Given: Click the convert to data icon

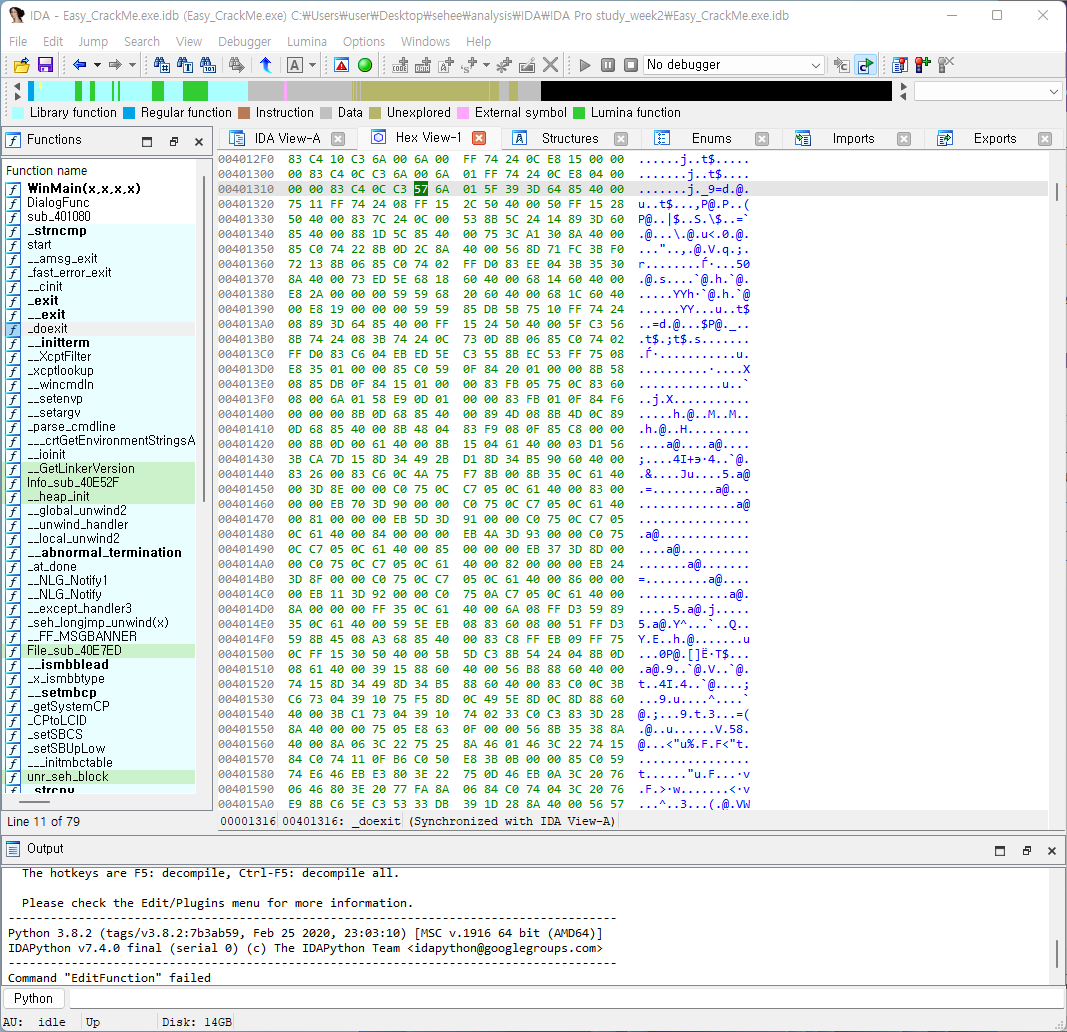Looking at the screenshot, I should pyautogui.click(x=423, y=65).
